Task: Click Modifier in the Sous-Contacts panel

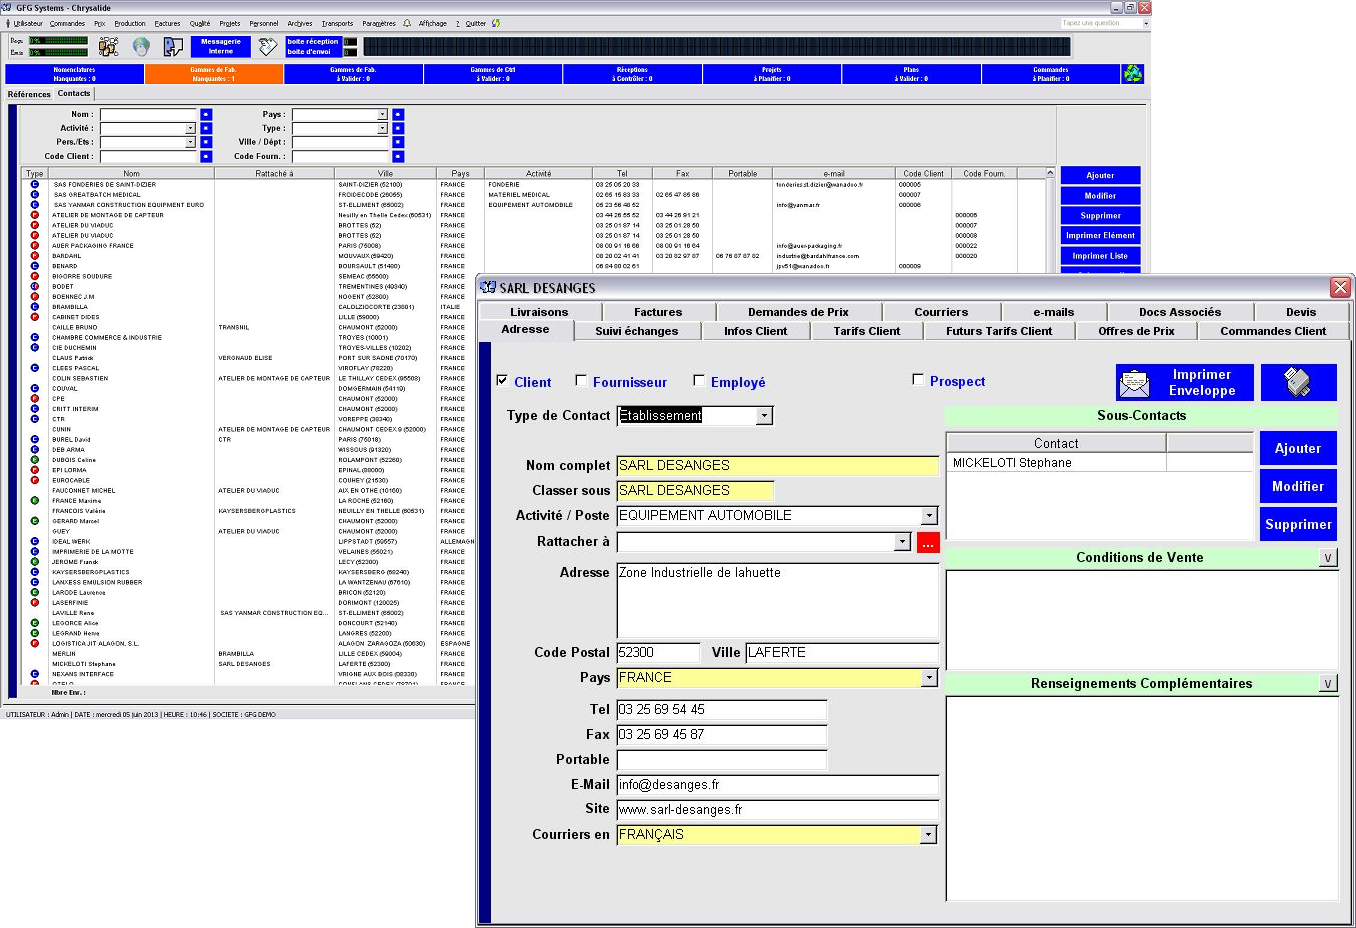Action: (1298, 486)
